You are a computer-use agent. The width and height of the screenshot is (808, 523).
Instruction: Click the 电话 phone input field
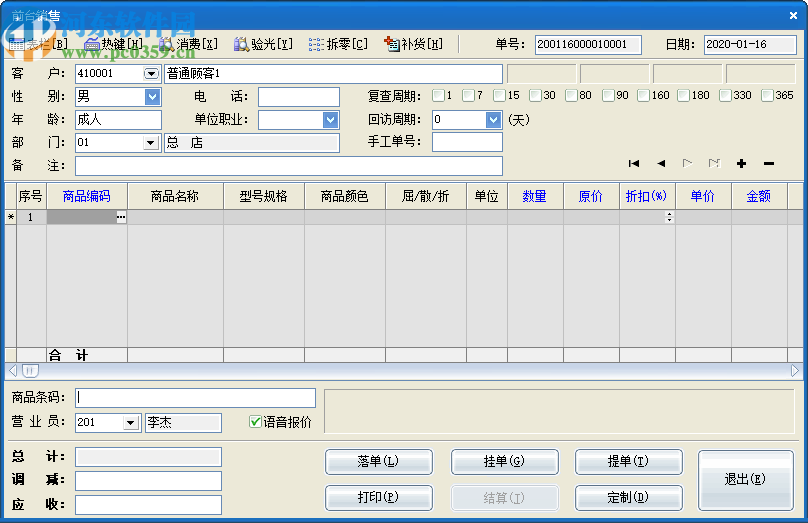click(x=299, y=97)
